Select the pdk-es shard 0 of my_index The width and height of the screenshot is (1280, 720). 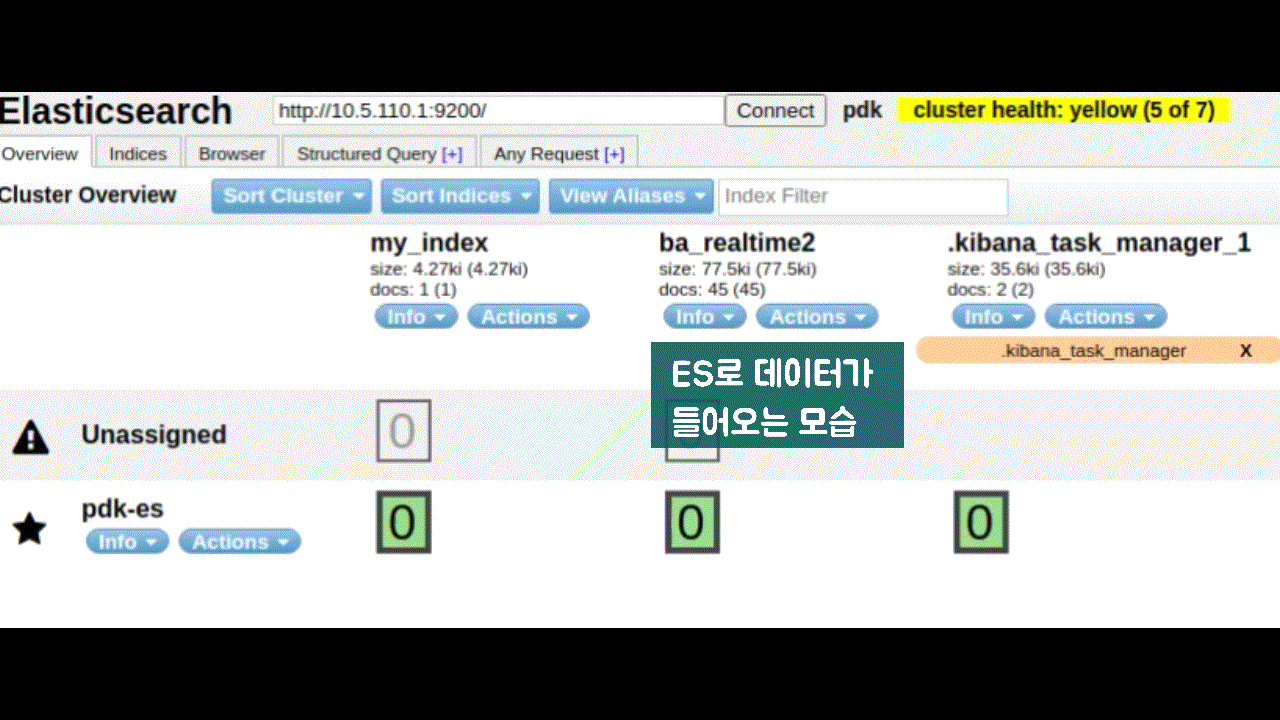click(403, 522)
